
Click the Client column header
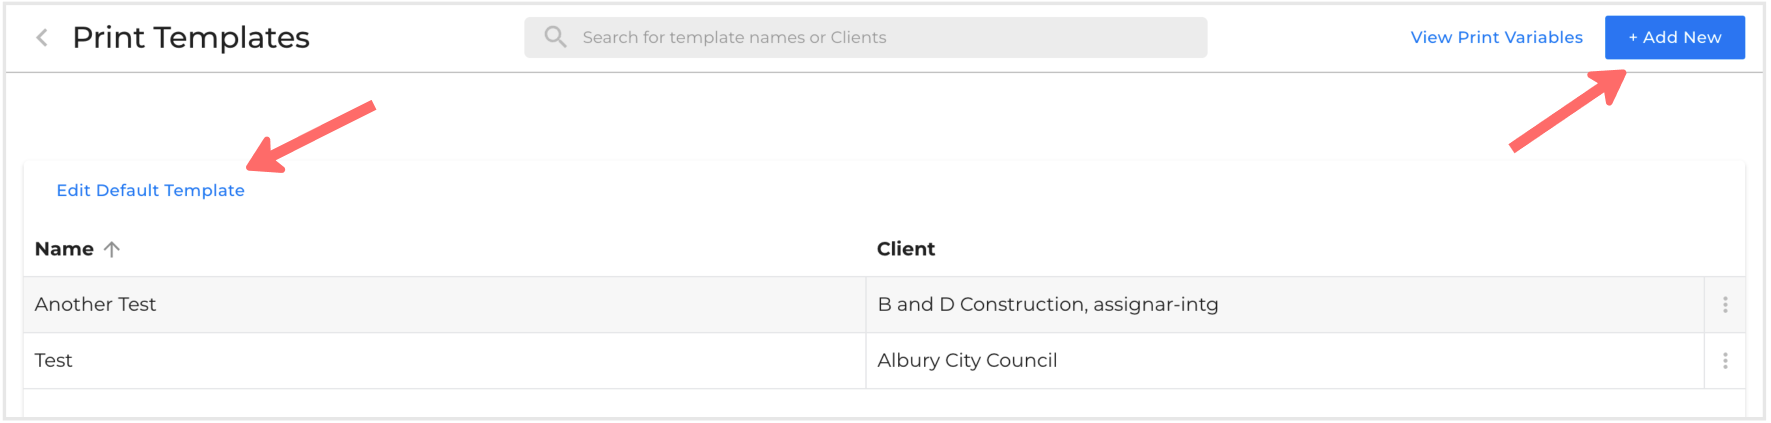(x=906, y=249)
